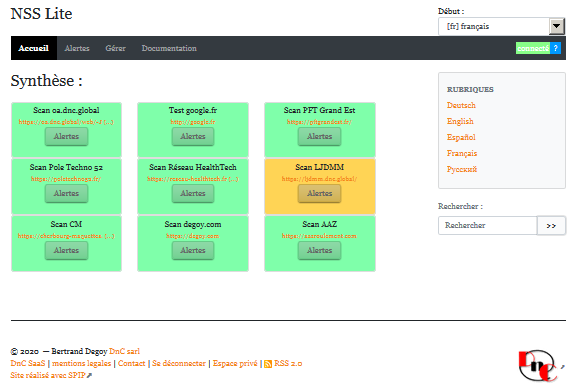Open the Gérer menu item
The image size is (579, 391).
click(115, 48)
